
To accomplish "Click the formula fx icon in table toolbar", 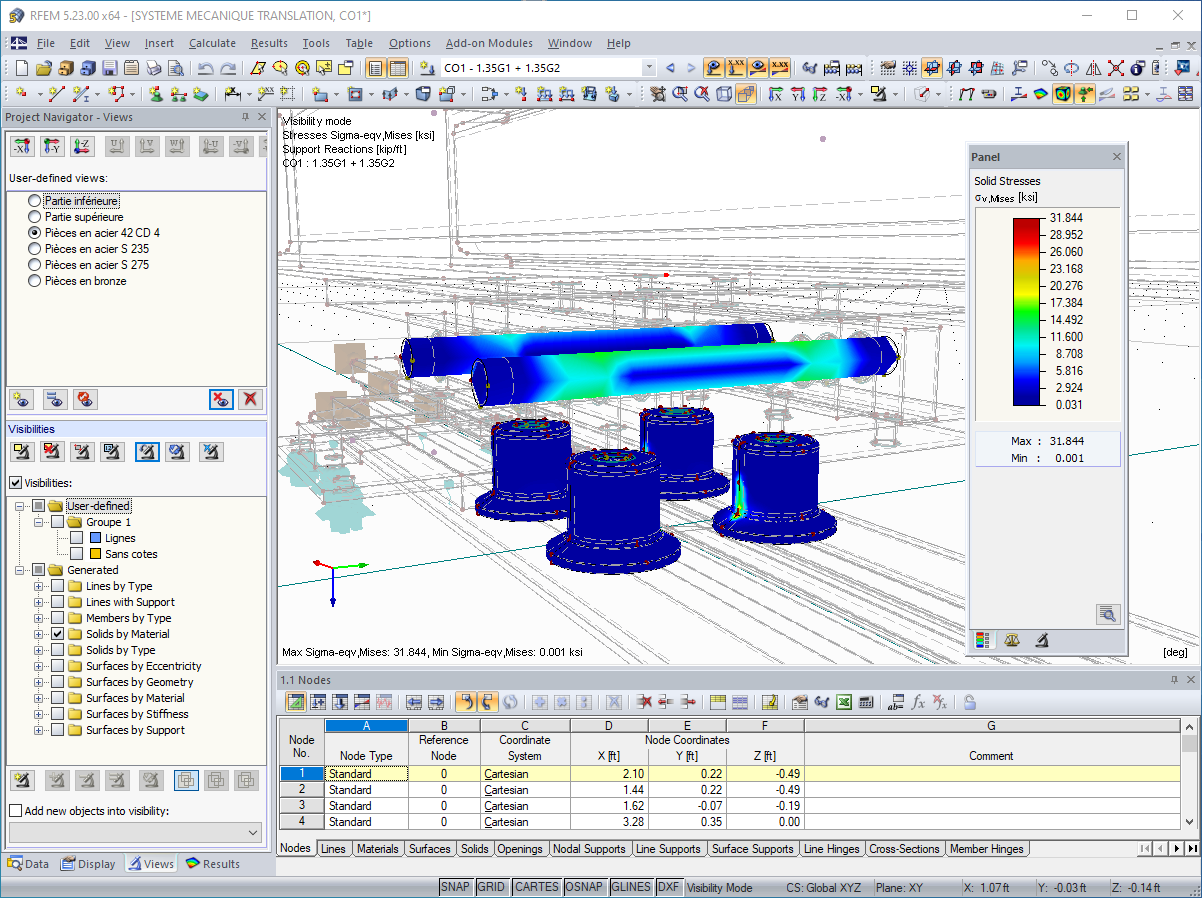I will (918, 702).
